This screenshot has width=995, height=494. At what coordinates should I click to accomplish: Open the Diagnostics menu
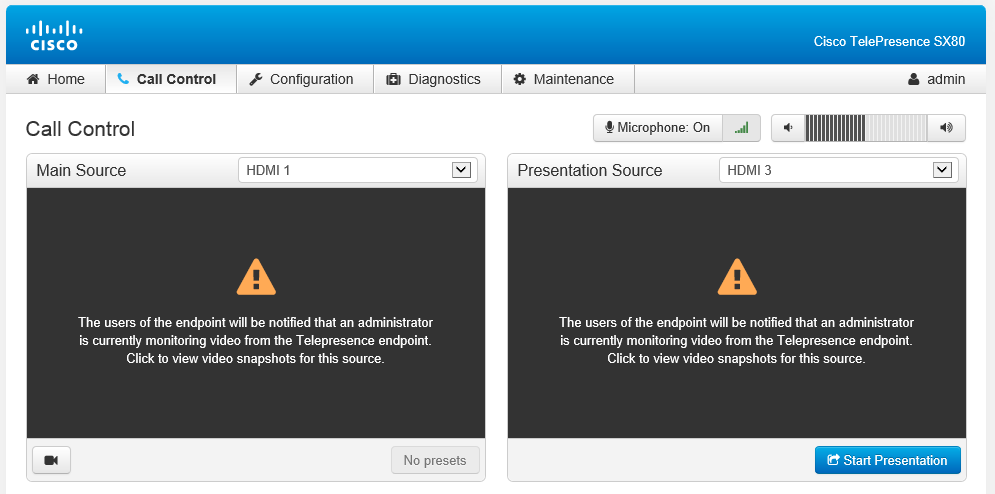pos(434,79)
